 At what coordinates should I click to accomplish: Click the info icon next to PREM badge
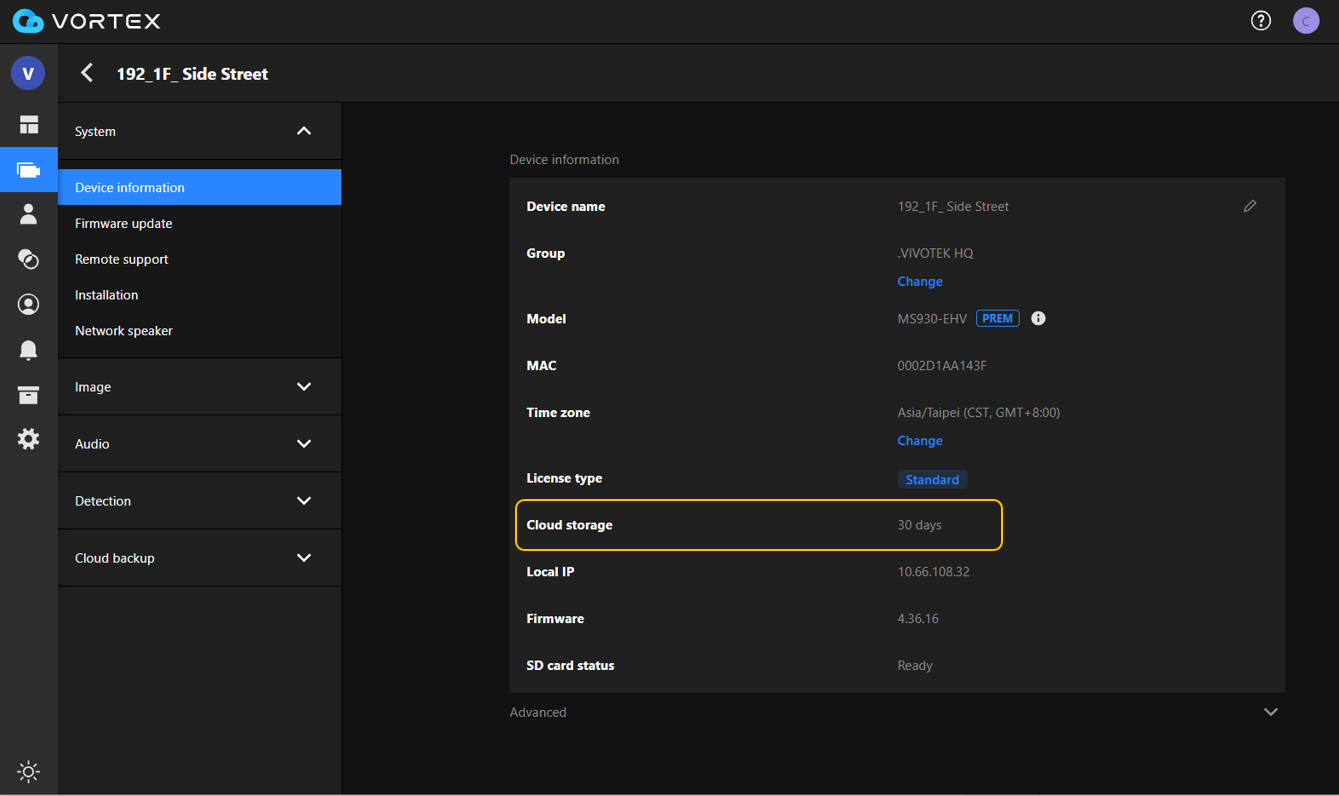(1037, 318)
